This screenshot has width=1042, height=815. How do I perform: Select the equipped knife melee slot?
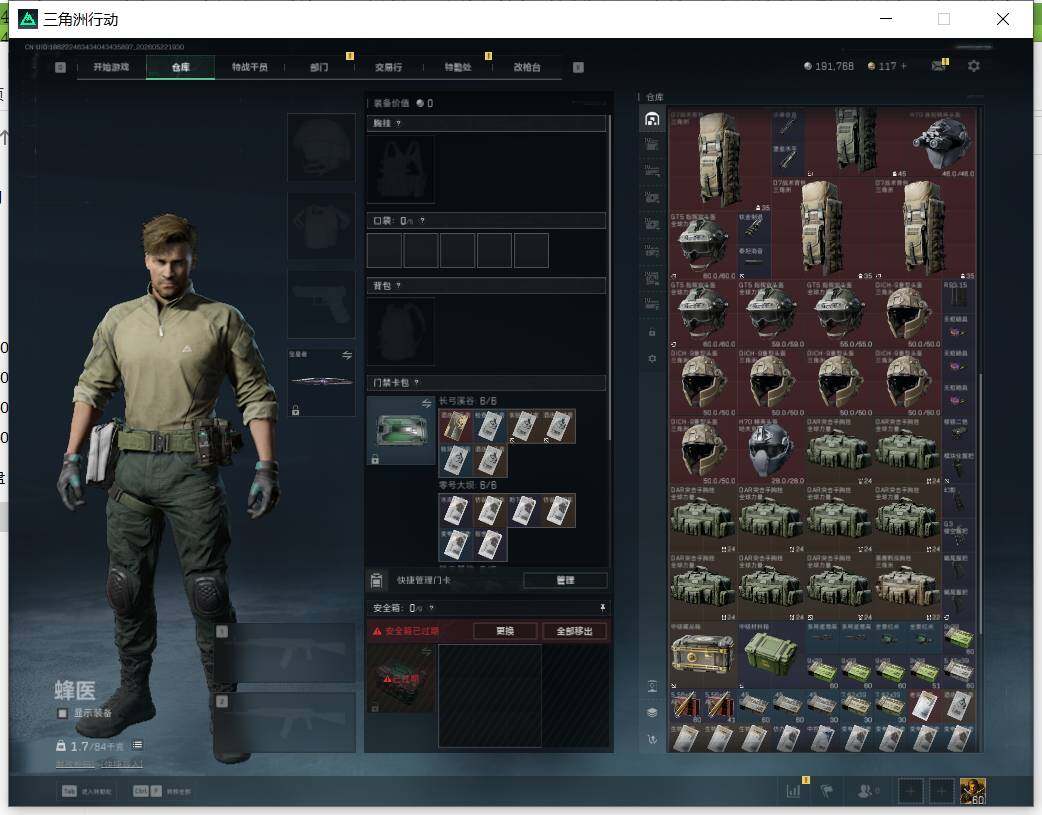pos(321,382)
